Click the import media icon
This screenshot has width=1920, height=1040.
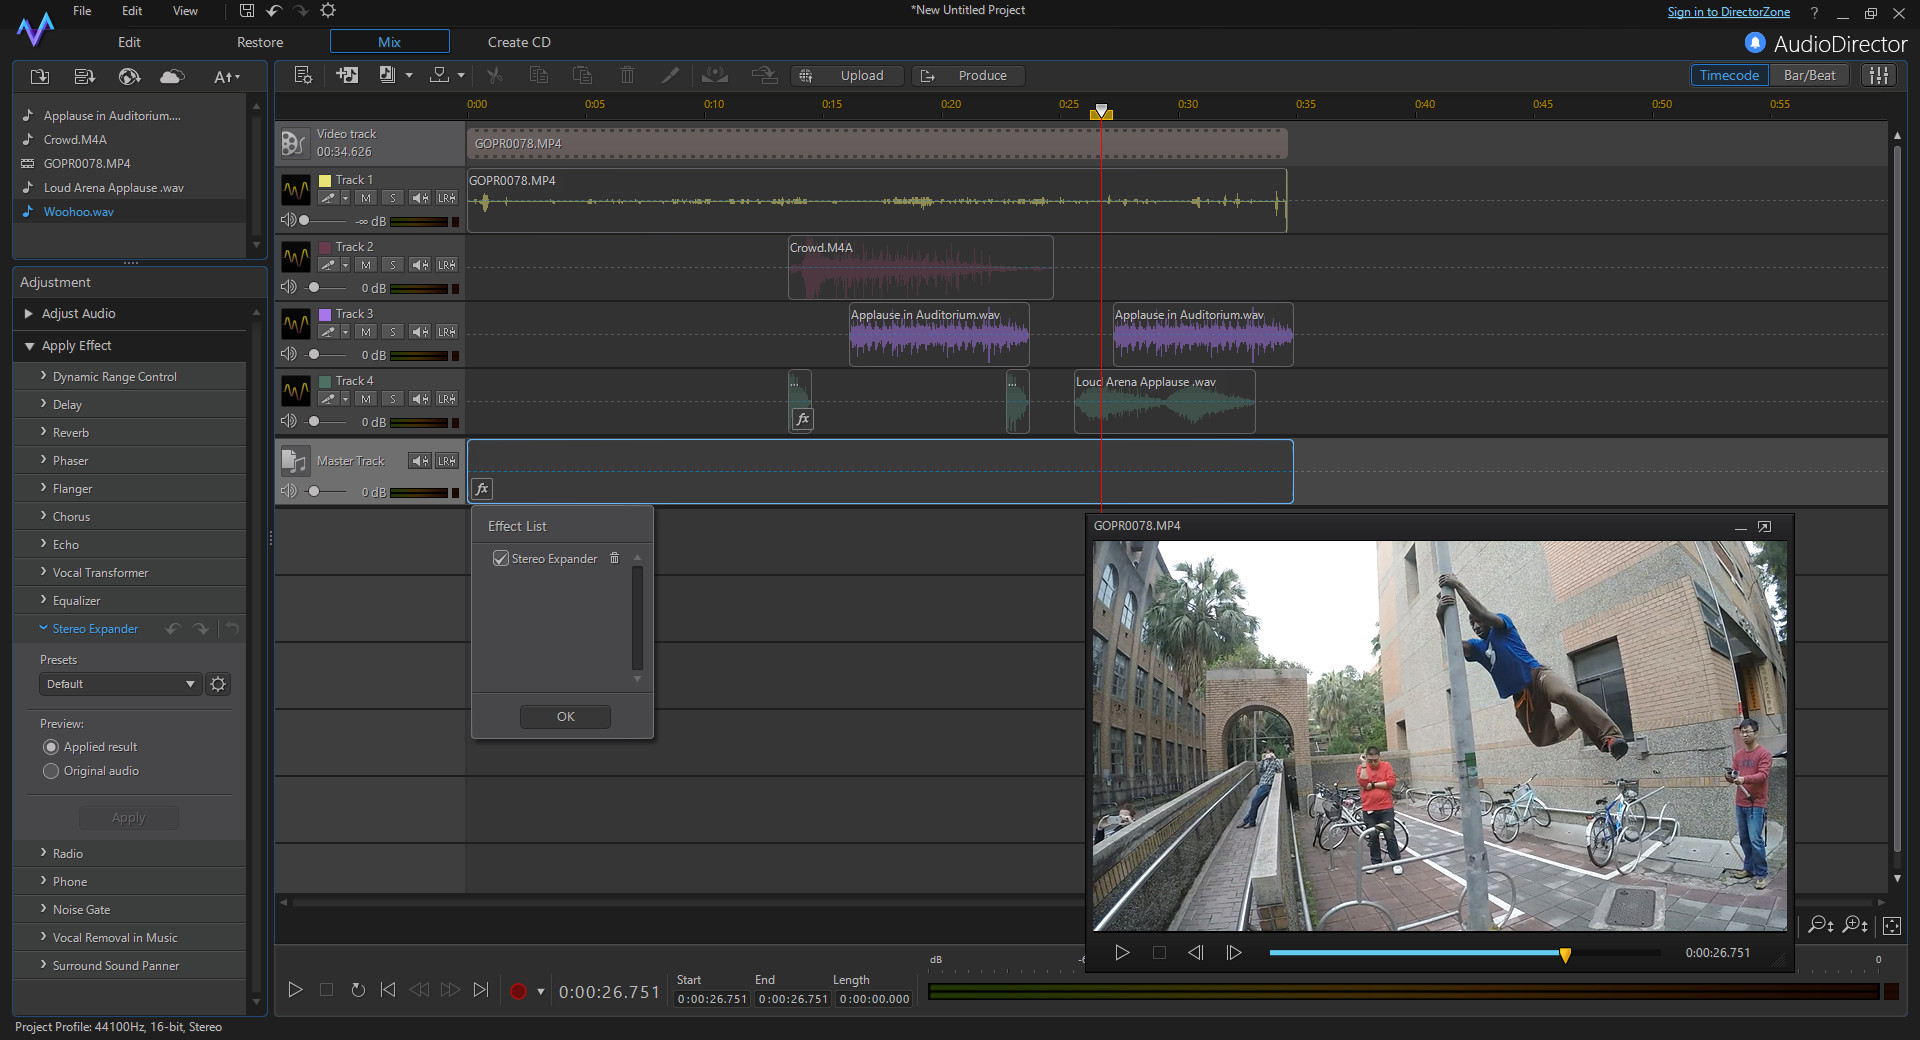[x=40, y=76]
